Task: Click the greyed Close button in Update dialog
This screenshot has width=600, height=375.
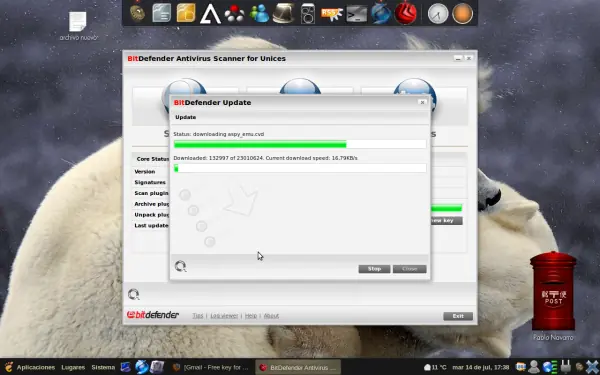Action: pyautogui.click(x=409, y=269)
